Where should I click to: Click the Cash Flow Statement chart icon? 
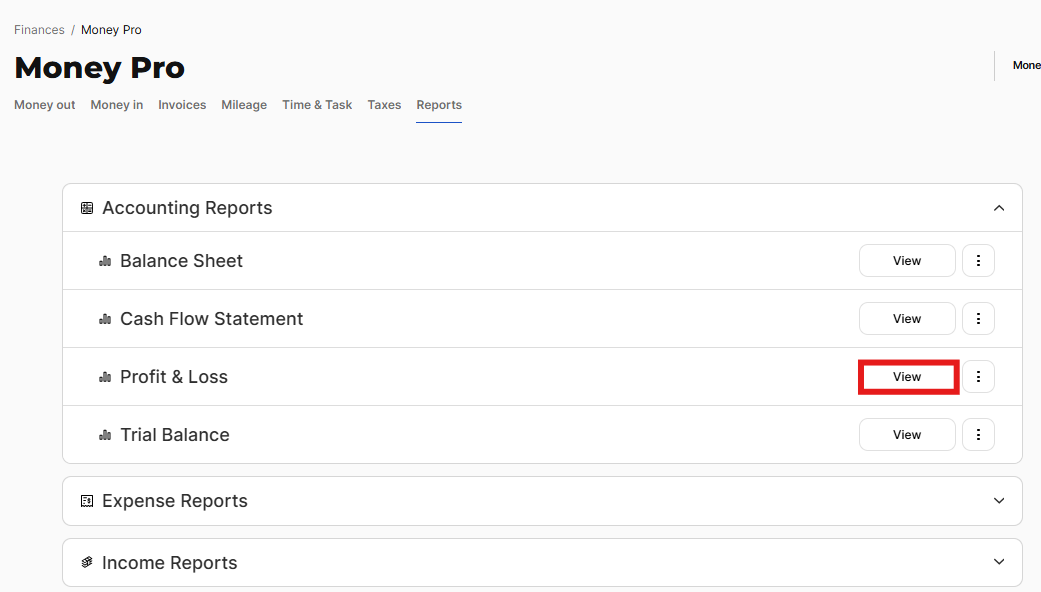105,319
